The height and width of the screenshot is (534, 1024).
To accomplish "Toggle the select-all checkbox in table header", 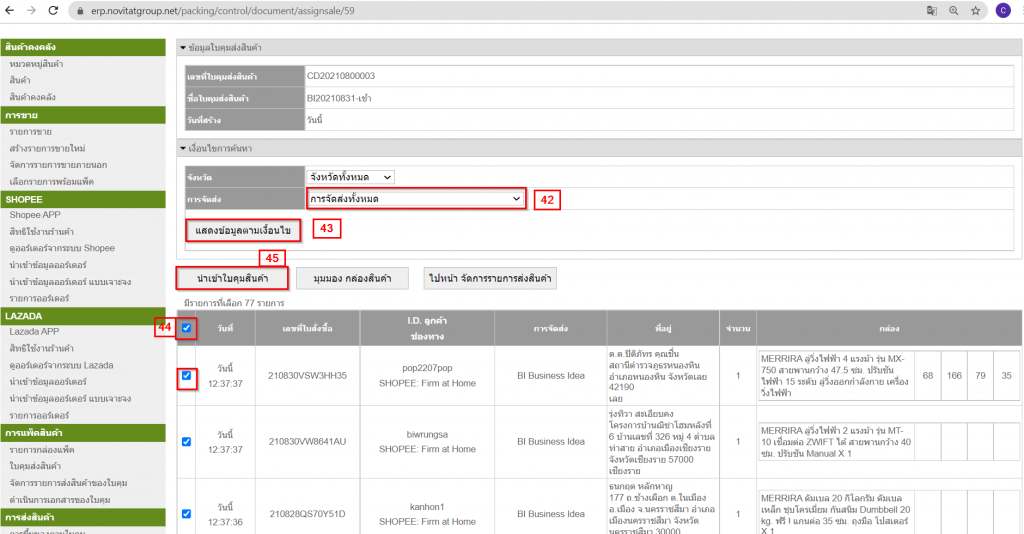I will (188, 327).
